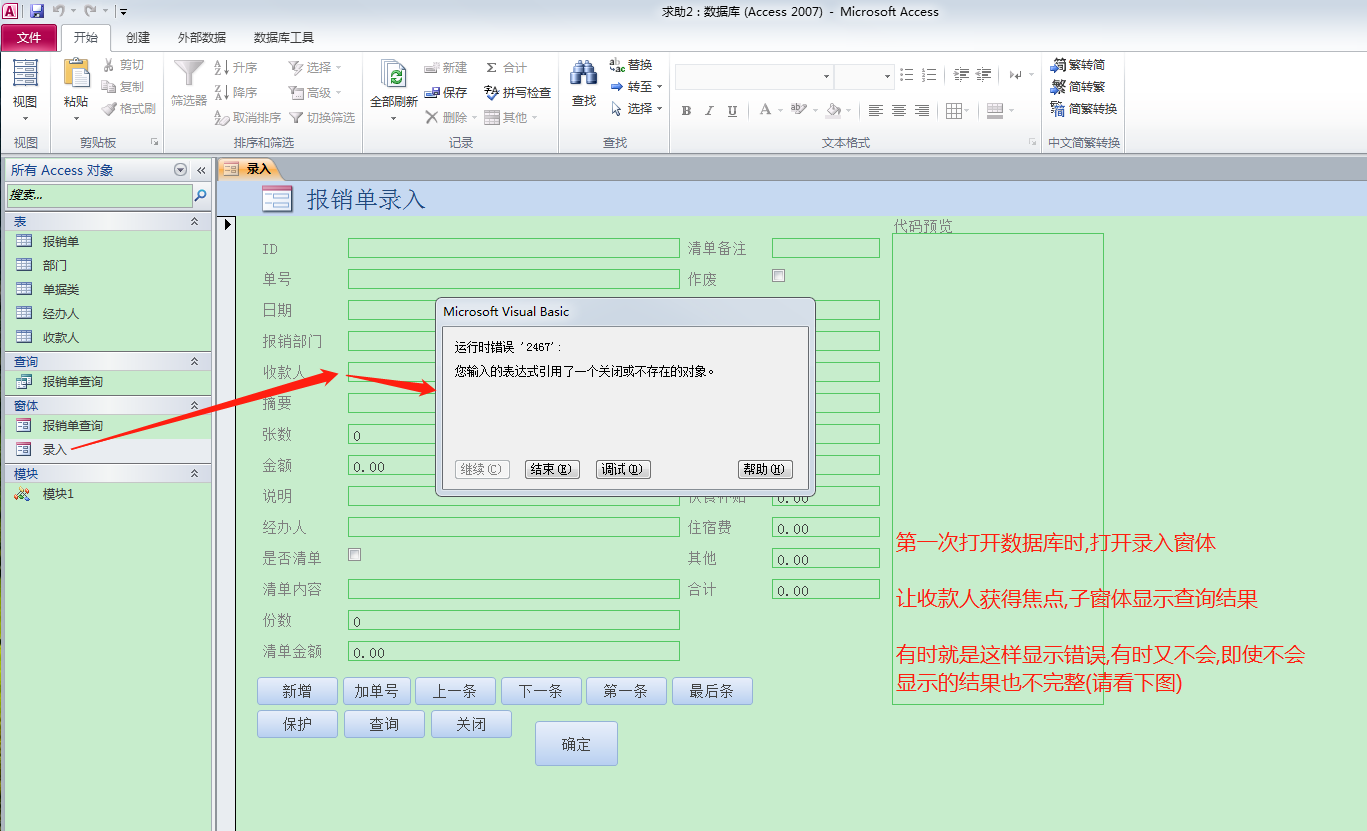Image resolution: width=1367 pixels, height=831 pixels.
Task: Click the Save icon in quick access toolbar
Action: (37, 11)
